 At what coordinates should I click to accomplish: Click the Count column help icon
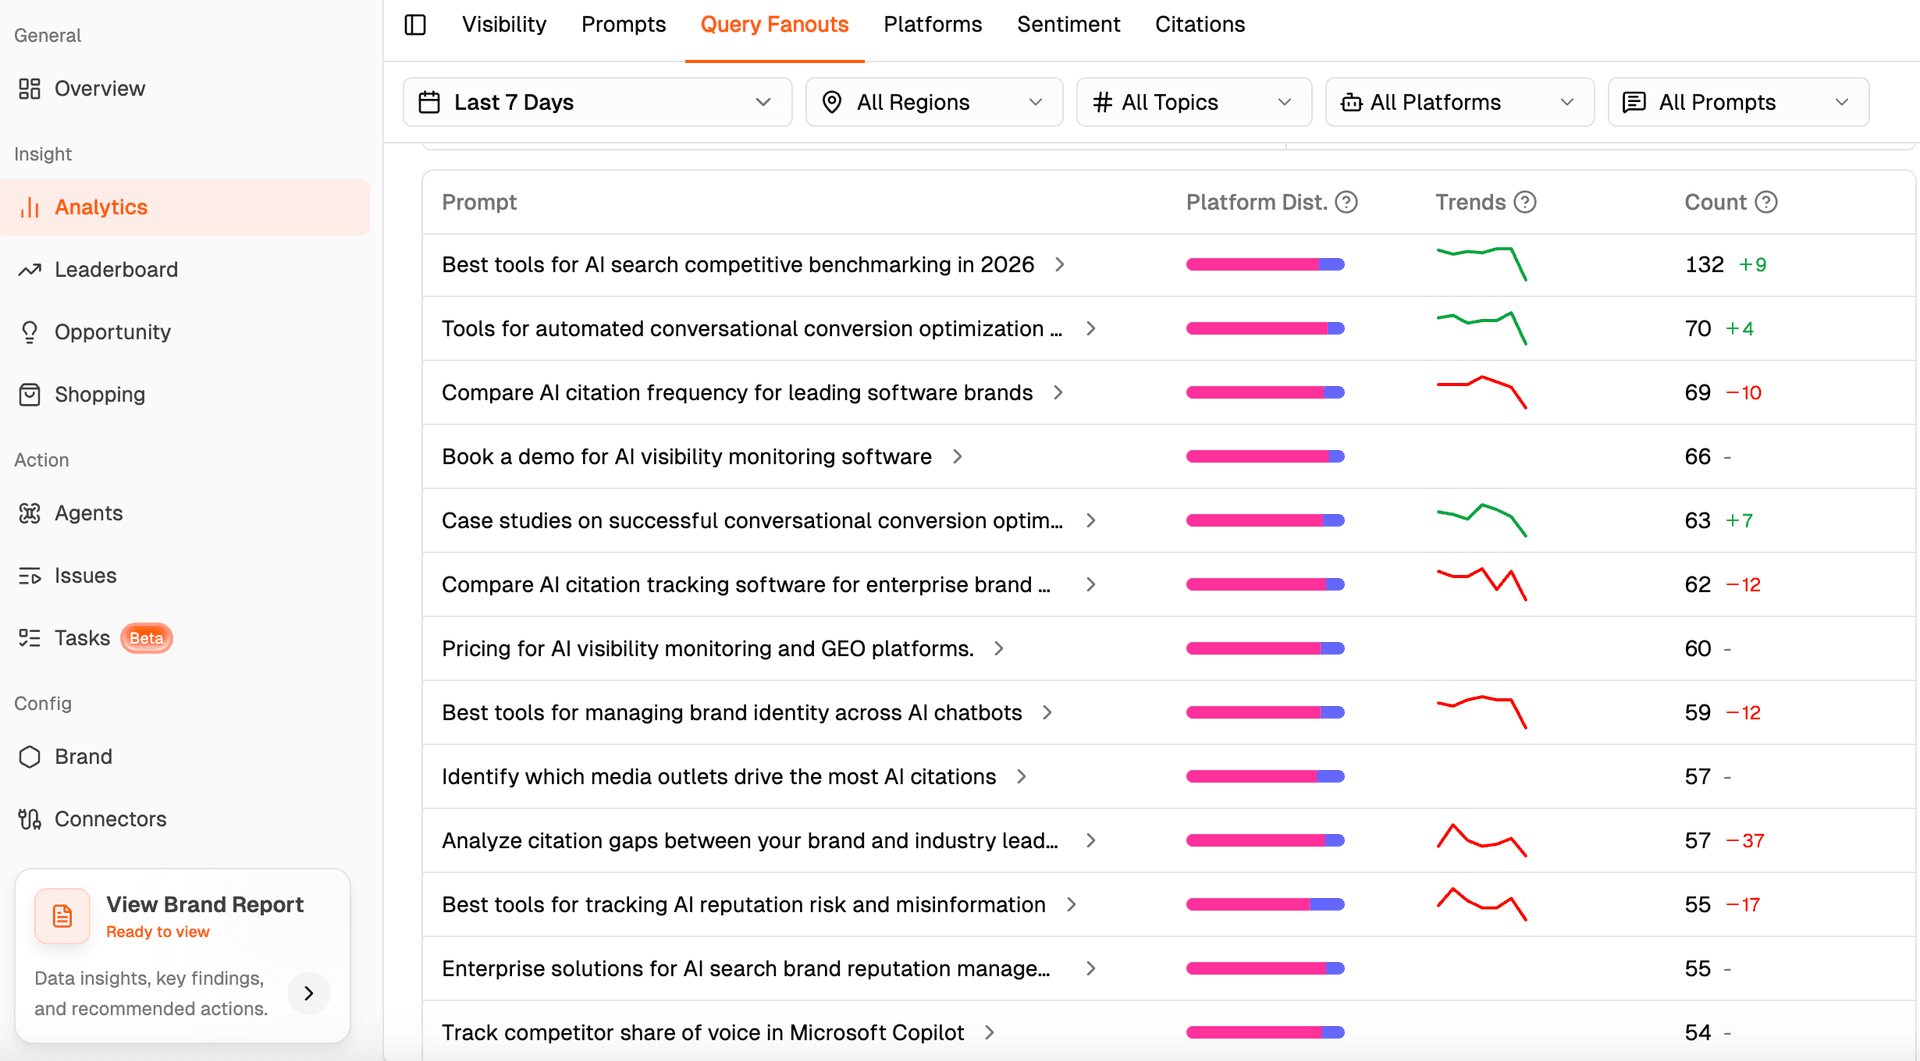(1766, 202)
